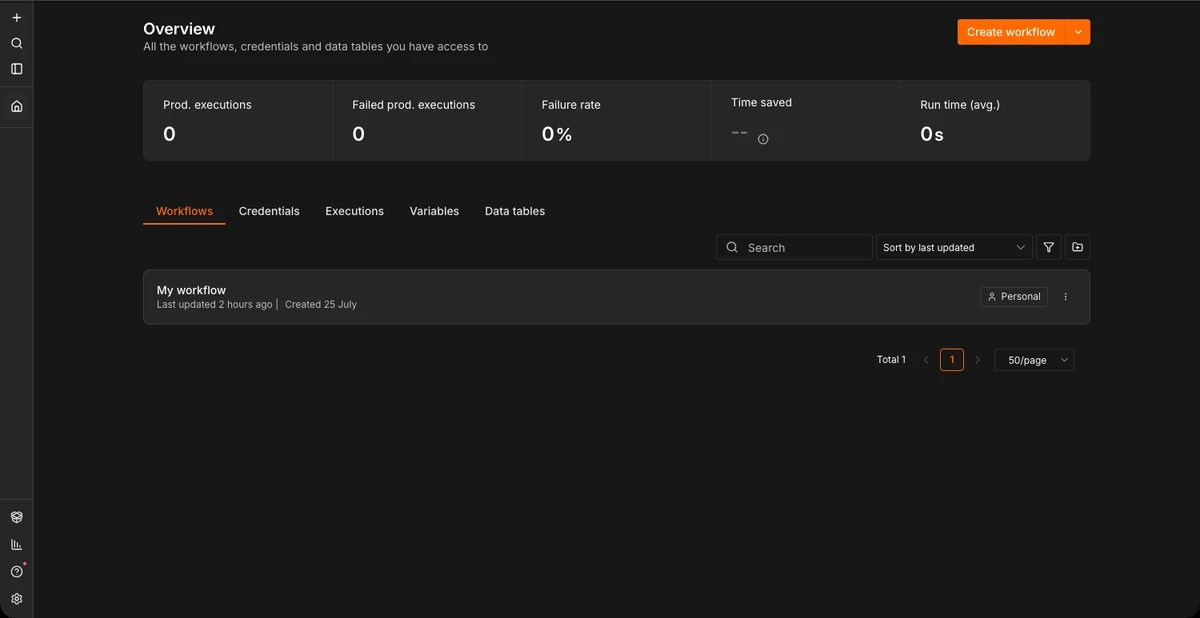This screenshot has height=618, width=1200.
Task: Go to the home Overview icon
Action: pos(16,106)
